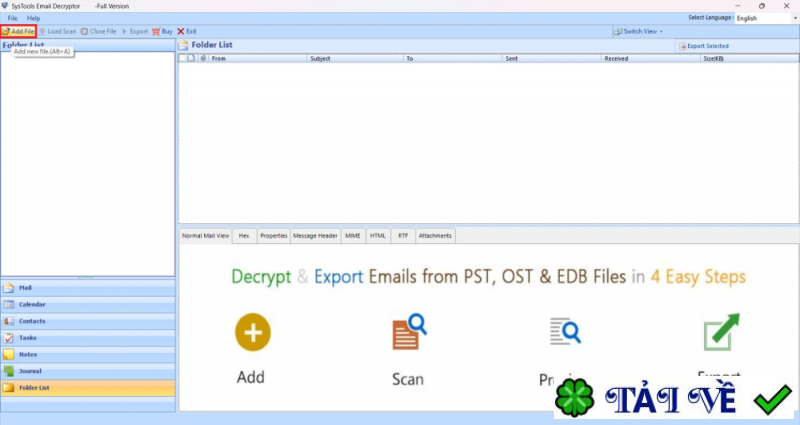
Task: Click the SysTools app icon in title bar
Action: tap(5, 6)
